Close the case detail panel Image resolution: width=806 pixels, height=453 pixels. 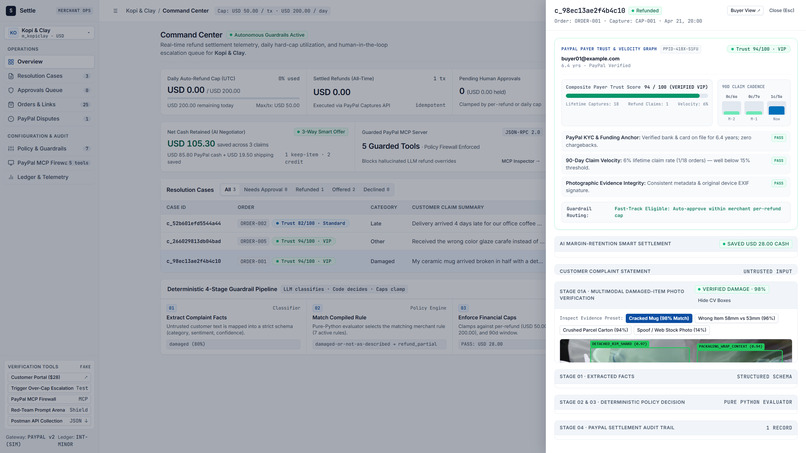781,10
